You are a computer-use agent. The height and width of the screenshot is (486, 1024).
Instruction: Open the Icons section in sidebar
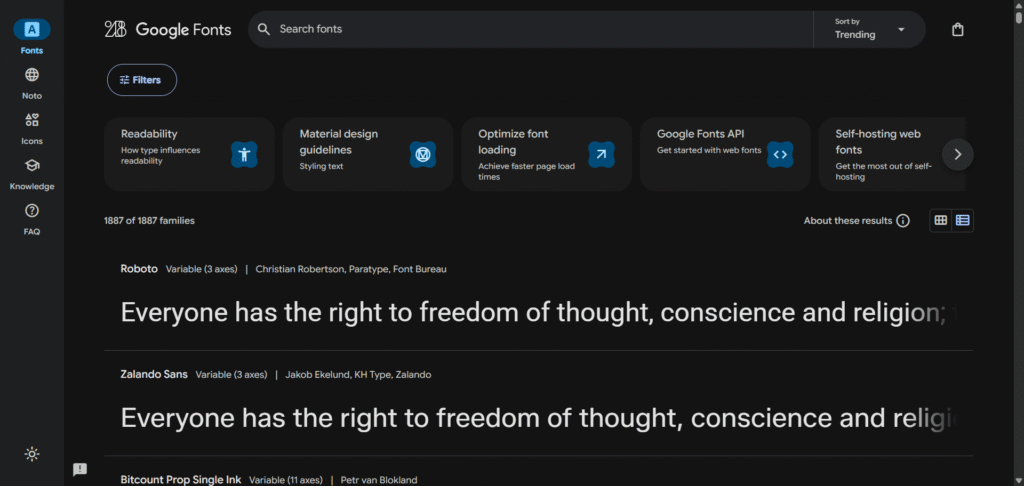point(32,127)
